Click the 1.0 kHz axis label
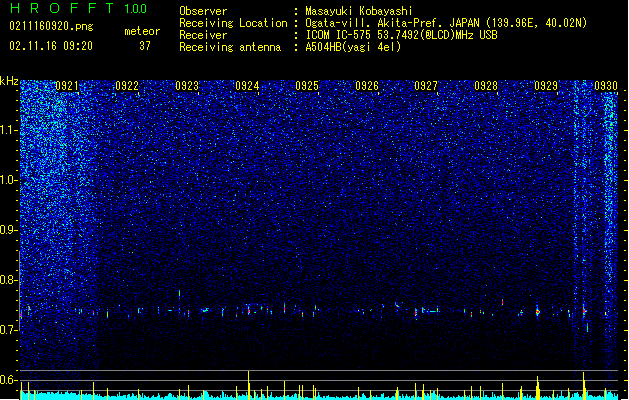The width and height of the screenshot is (629, 400). click(9, 180)
